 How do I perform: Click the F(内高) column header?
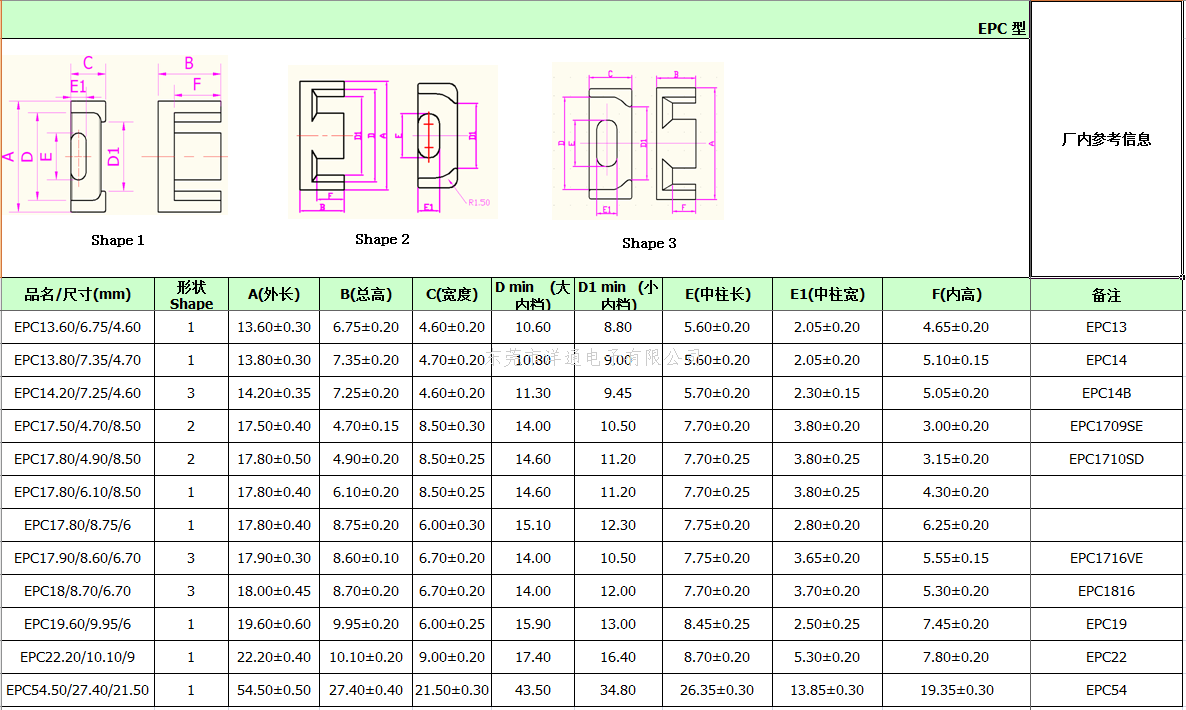click(956, 295)
